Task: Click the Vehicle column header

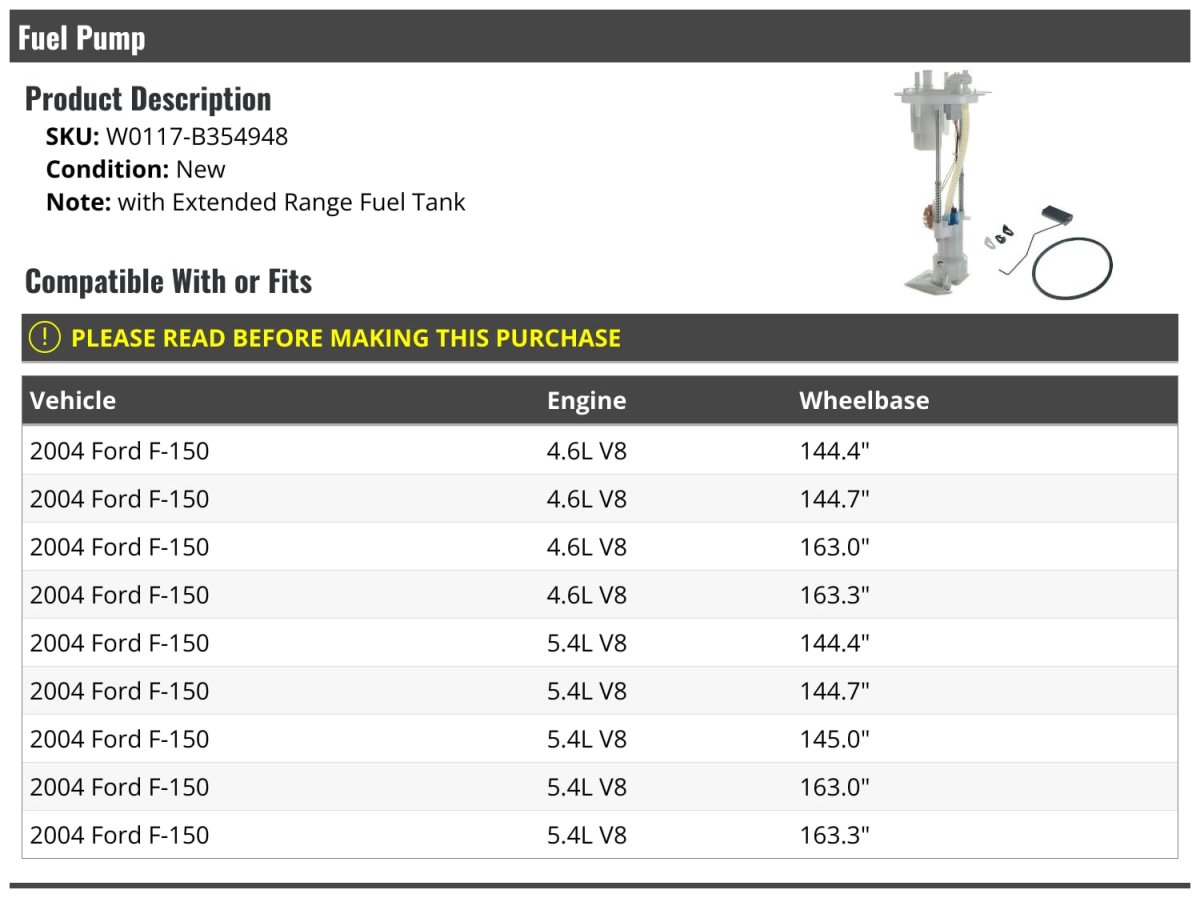Action: 73,401
